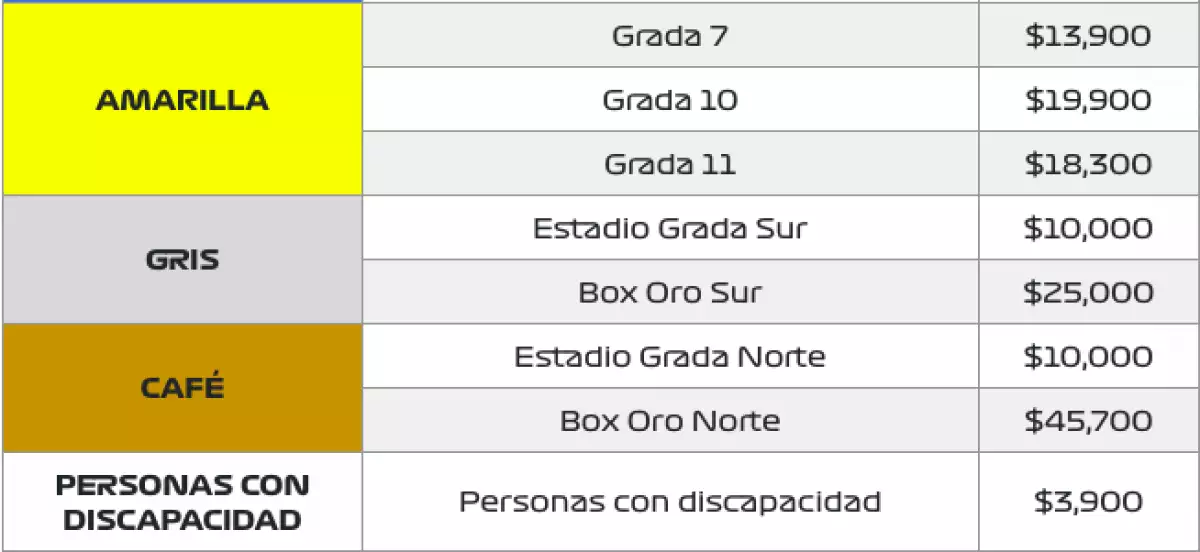Click the yellow AMARILLA zone cell
The height and width of the screenshot is (552, 1200).
(182, 100)
